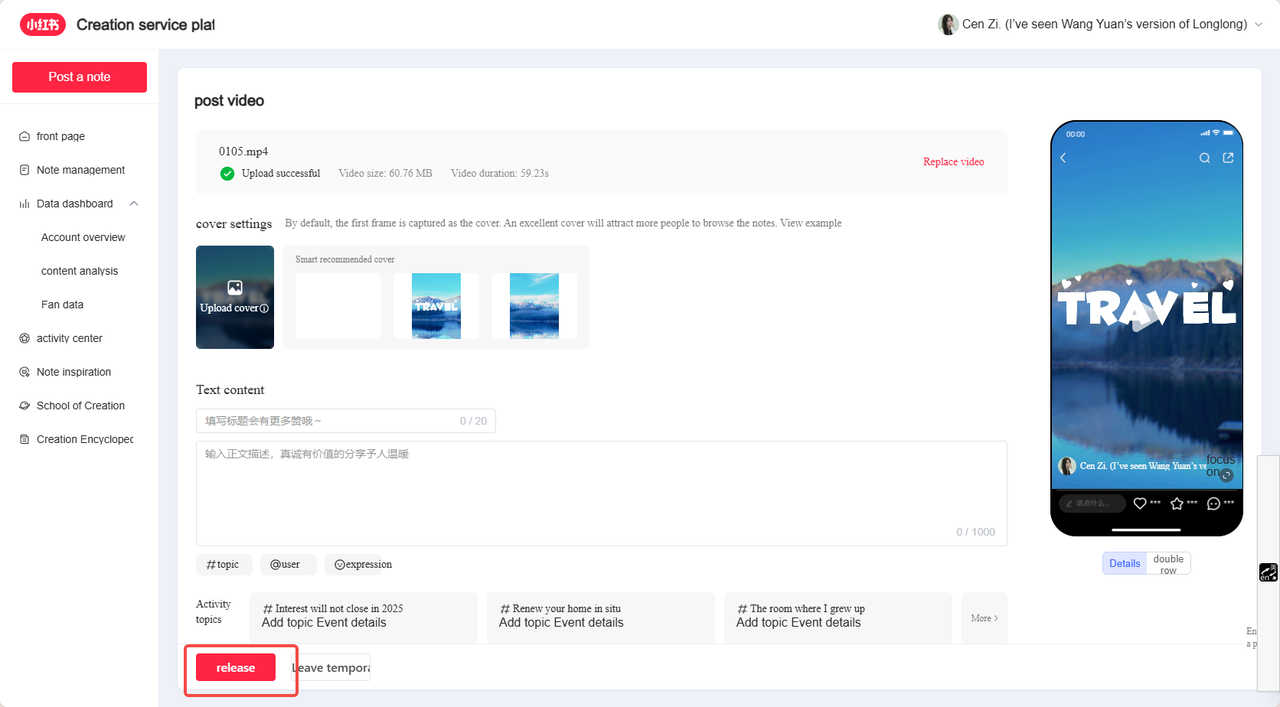Click the avatar in phone preview
Viewport: 1280px width, 707px height.
pyautogui.click(x=1067, y=466)
